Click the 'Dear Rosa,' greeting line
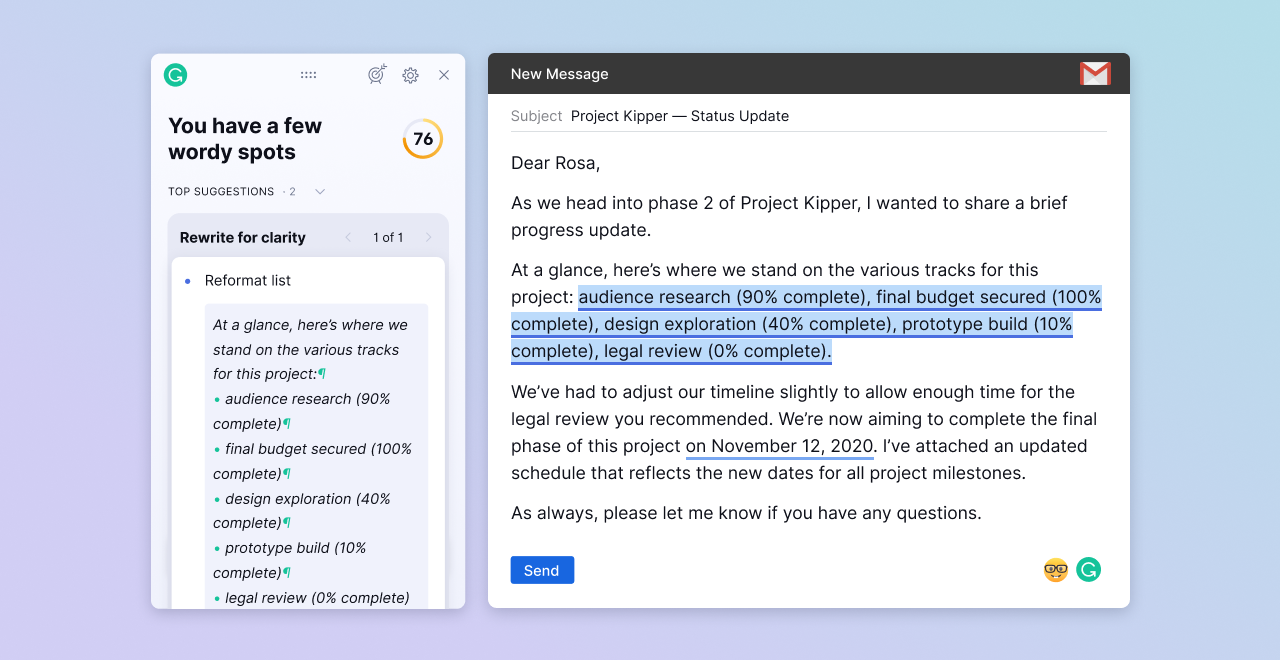This screenshot has width=1280, height=660. click(556, 163)
